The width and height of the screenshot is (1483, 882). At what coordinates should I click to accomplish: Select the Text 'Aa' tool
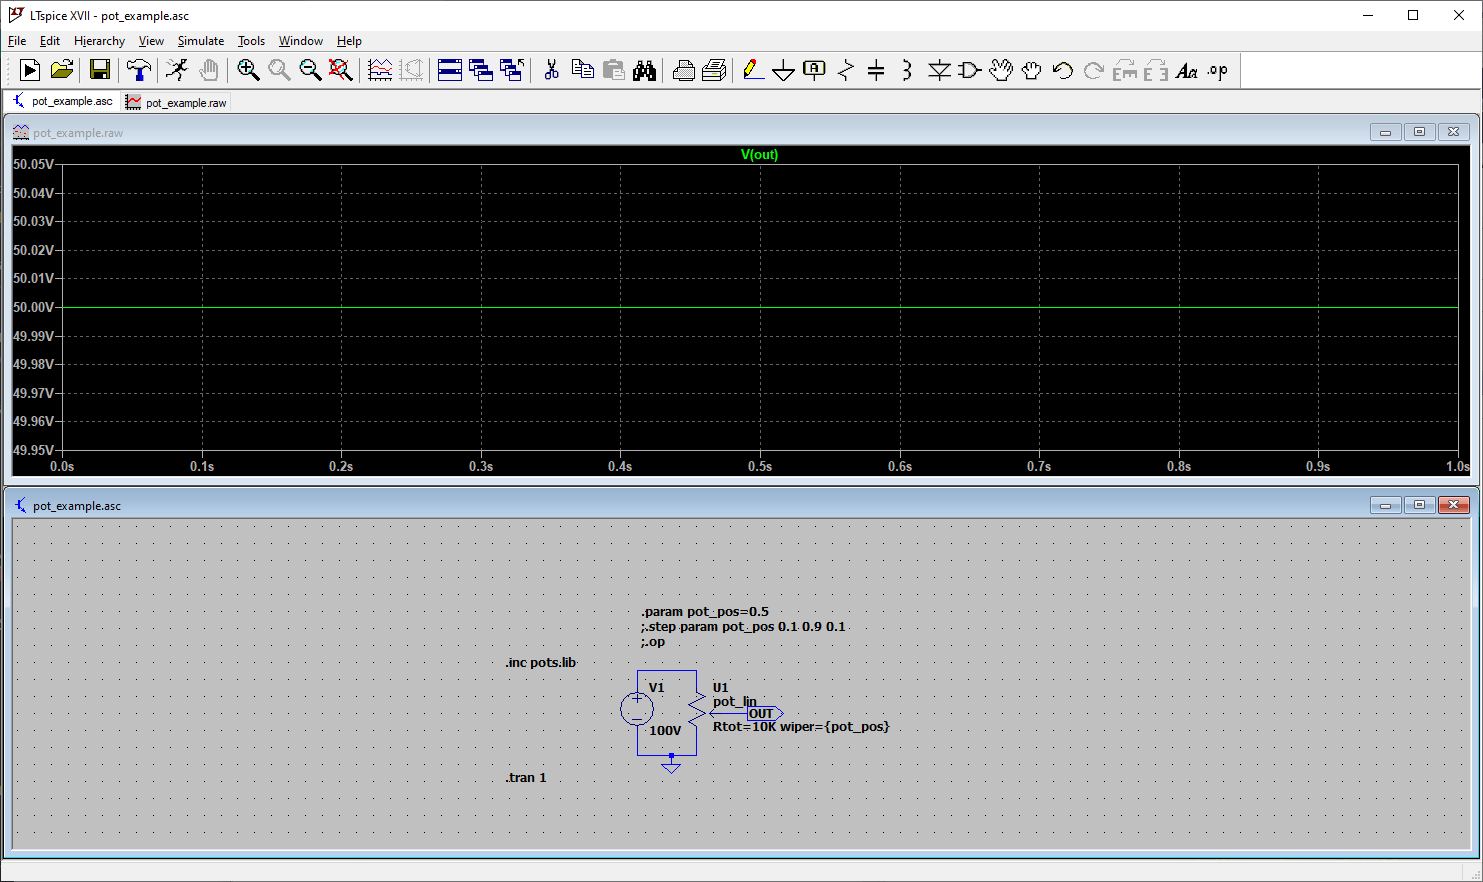click(1187, 70)
